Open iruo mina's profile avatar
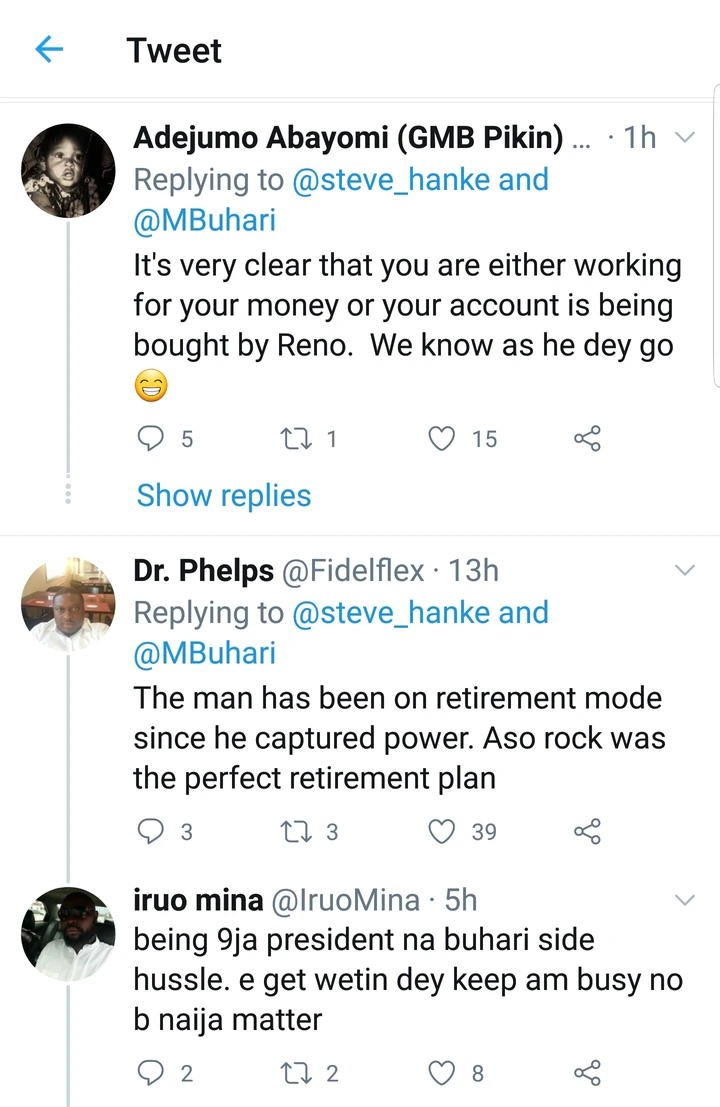This screenshot has width=720, height=1107. click(68, 933)
